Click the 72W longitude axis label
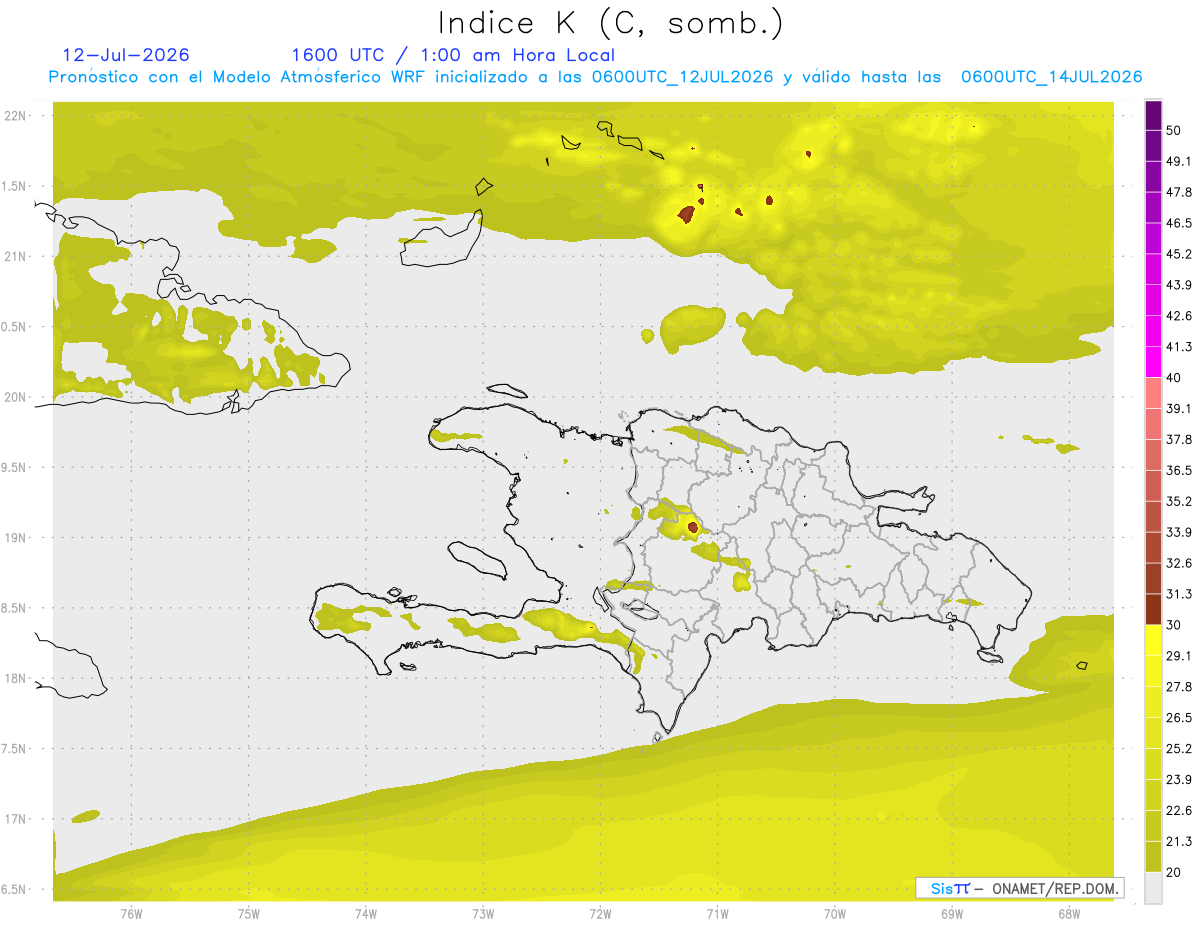 [x=600, y=914]
